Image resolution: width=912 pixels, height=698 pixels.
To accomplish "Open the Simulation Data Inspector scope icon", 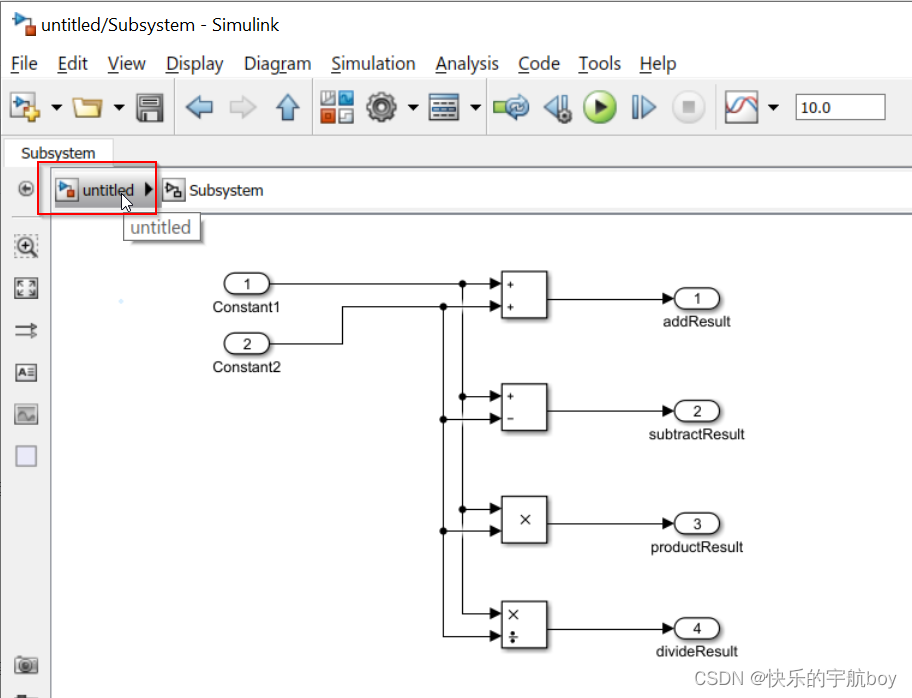I will pyautogui.click(x=740, y=107).
